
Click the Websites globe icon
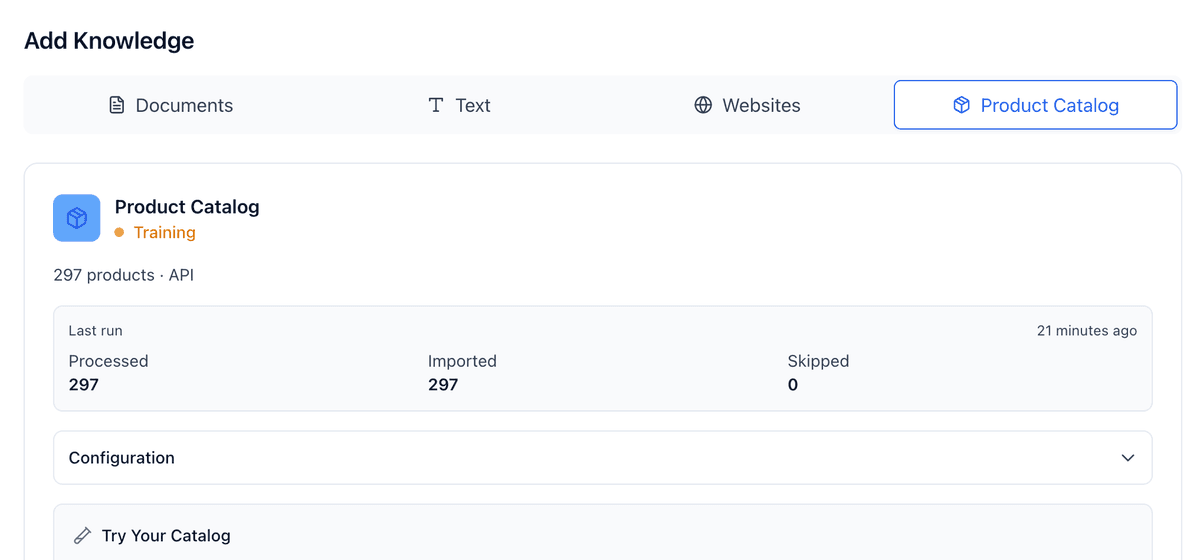(703, 105)
